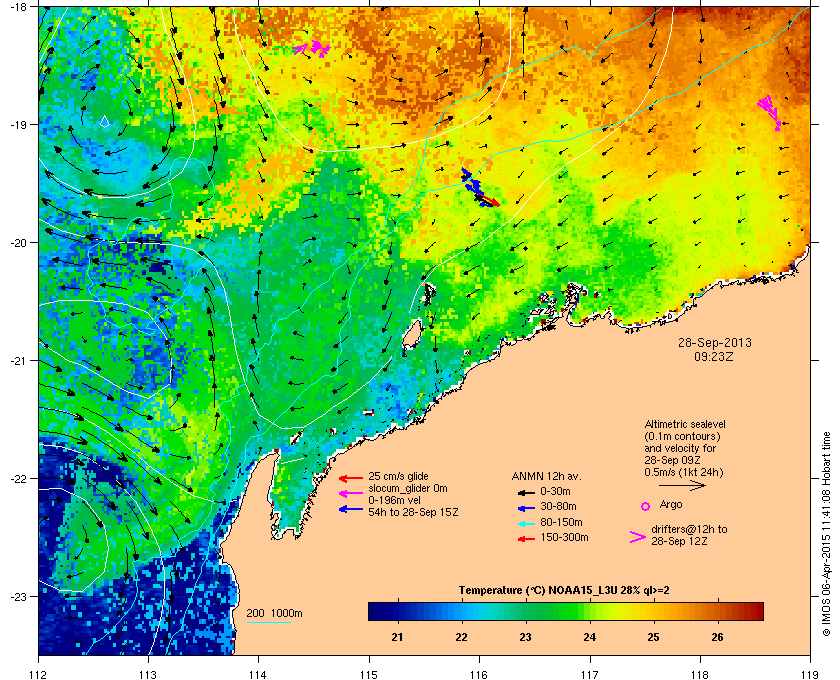Viewport: 840px width, 680px height.
Task: Click the red 25 cm/s glide arrow
Action: (351, 478)
